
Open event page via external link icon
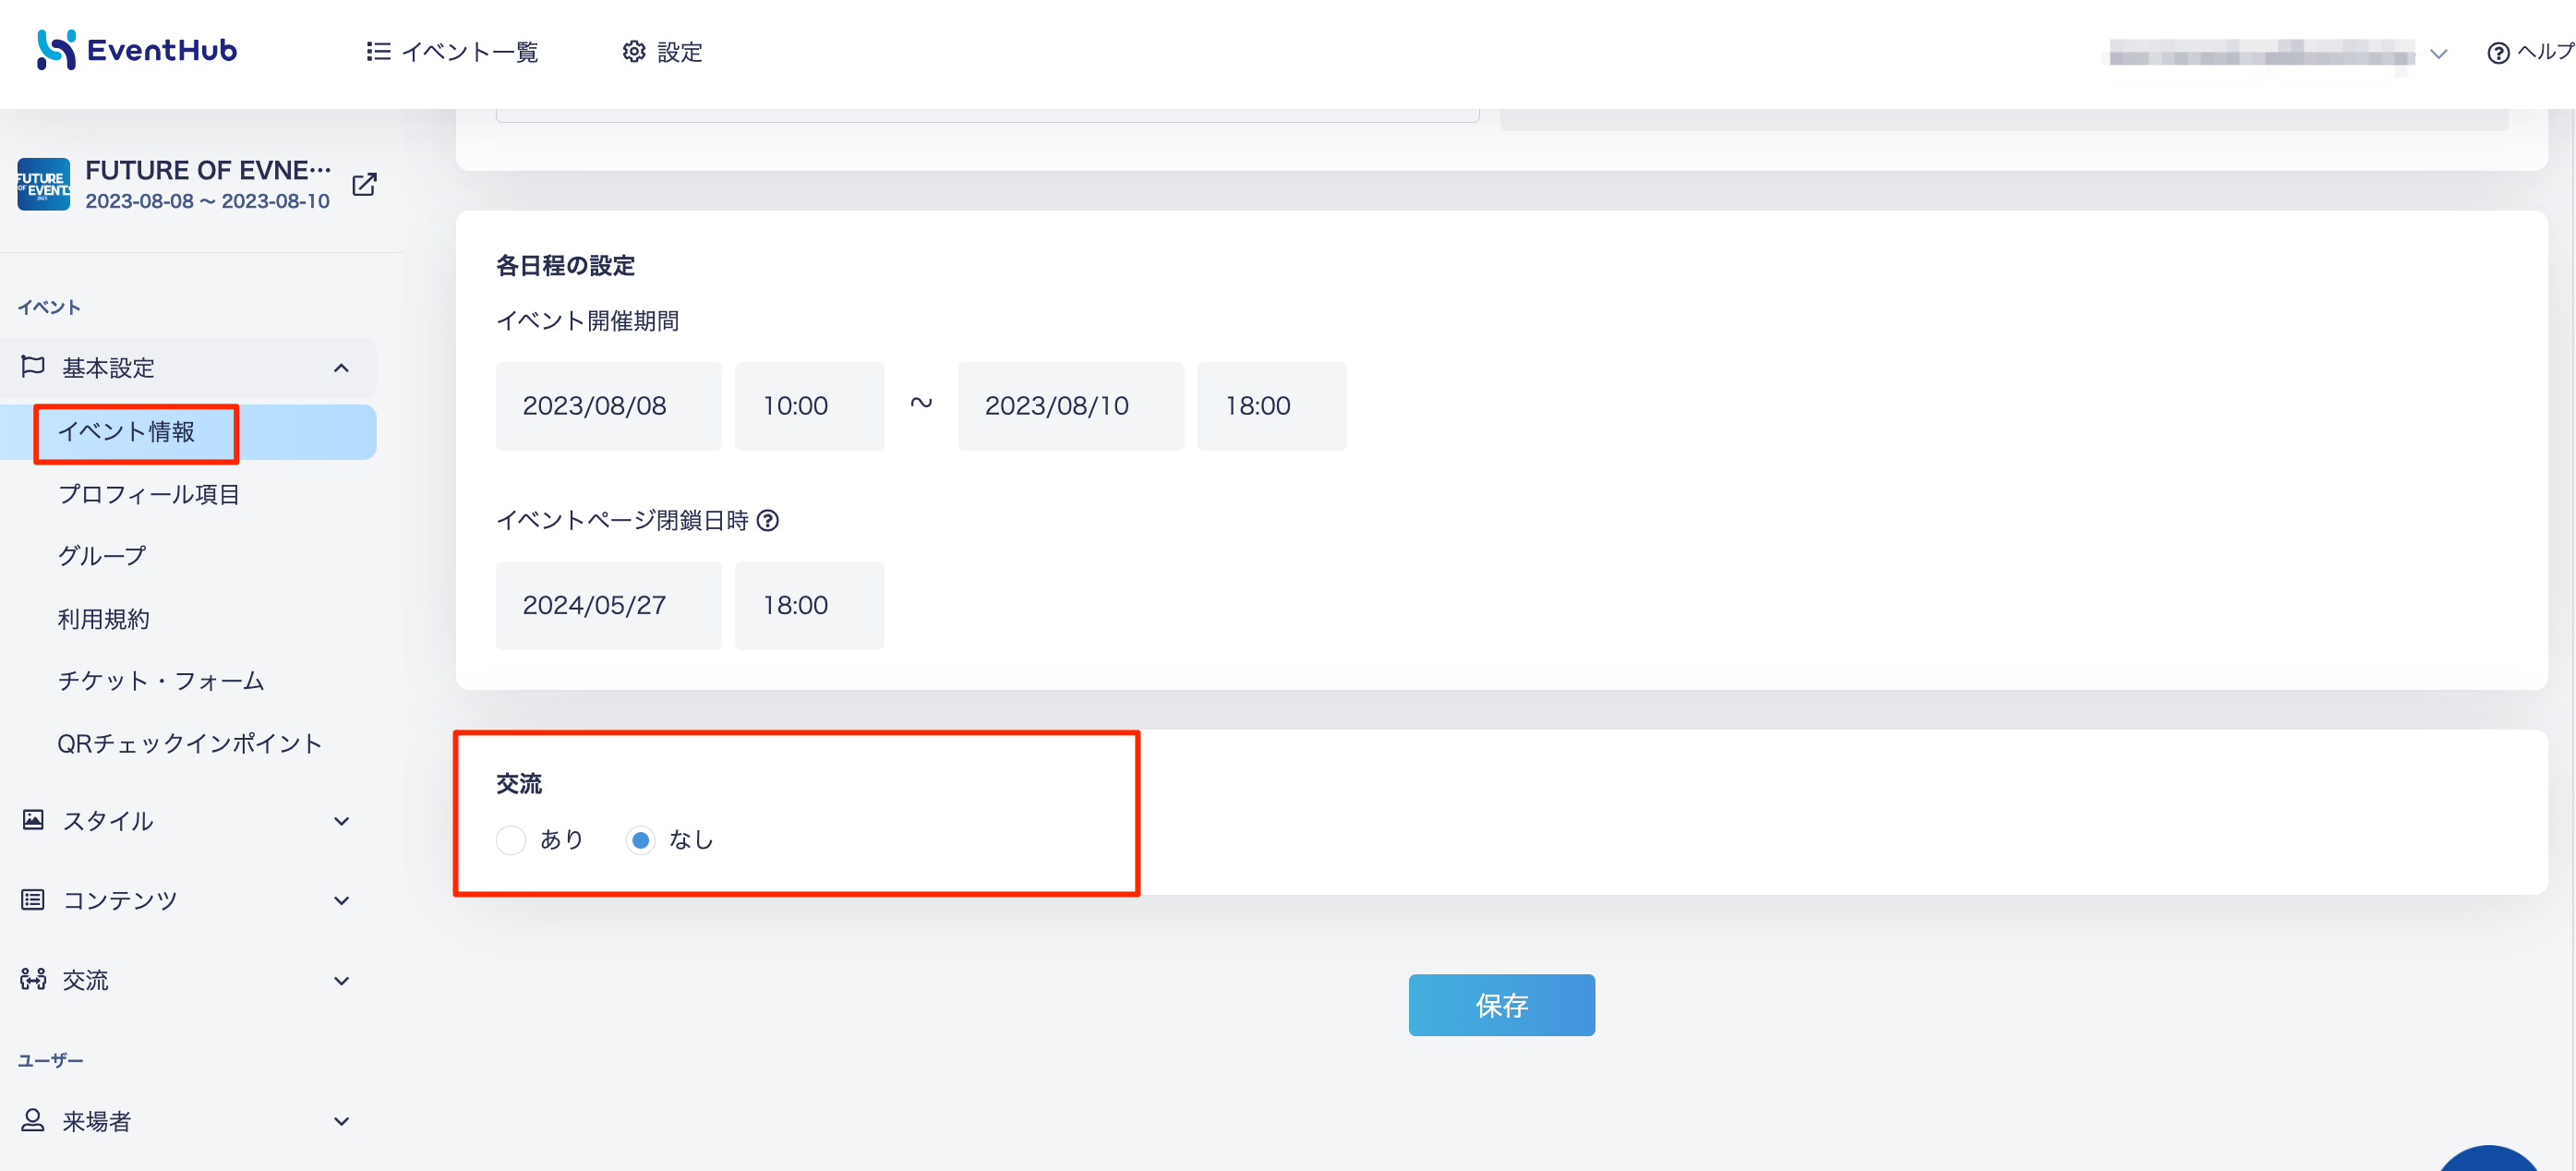(364, 184)
